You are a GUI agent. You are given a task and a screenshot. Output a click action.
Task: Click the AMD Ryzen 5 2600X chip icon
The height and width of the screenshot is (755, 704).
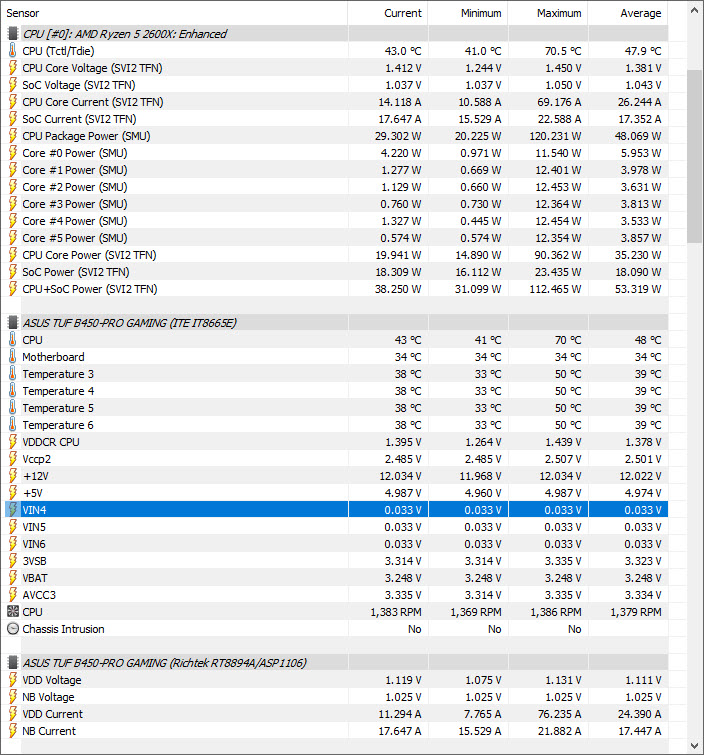pyautogui.click(x=13, y=34)
